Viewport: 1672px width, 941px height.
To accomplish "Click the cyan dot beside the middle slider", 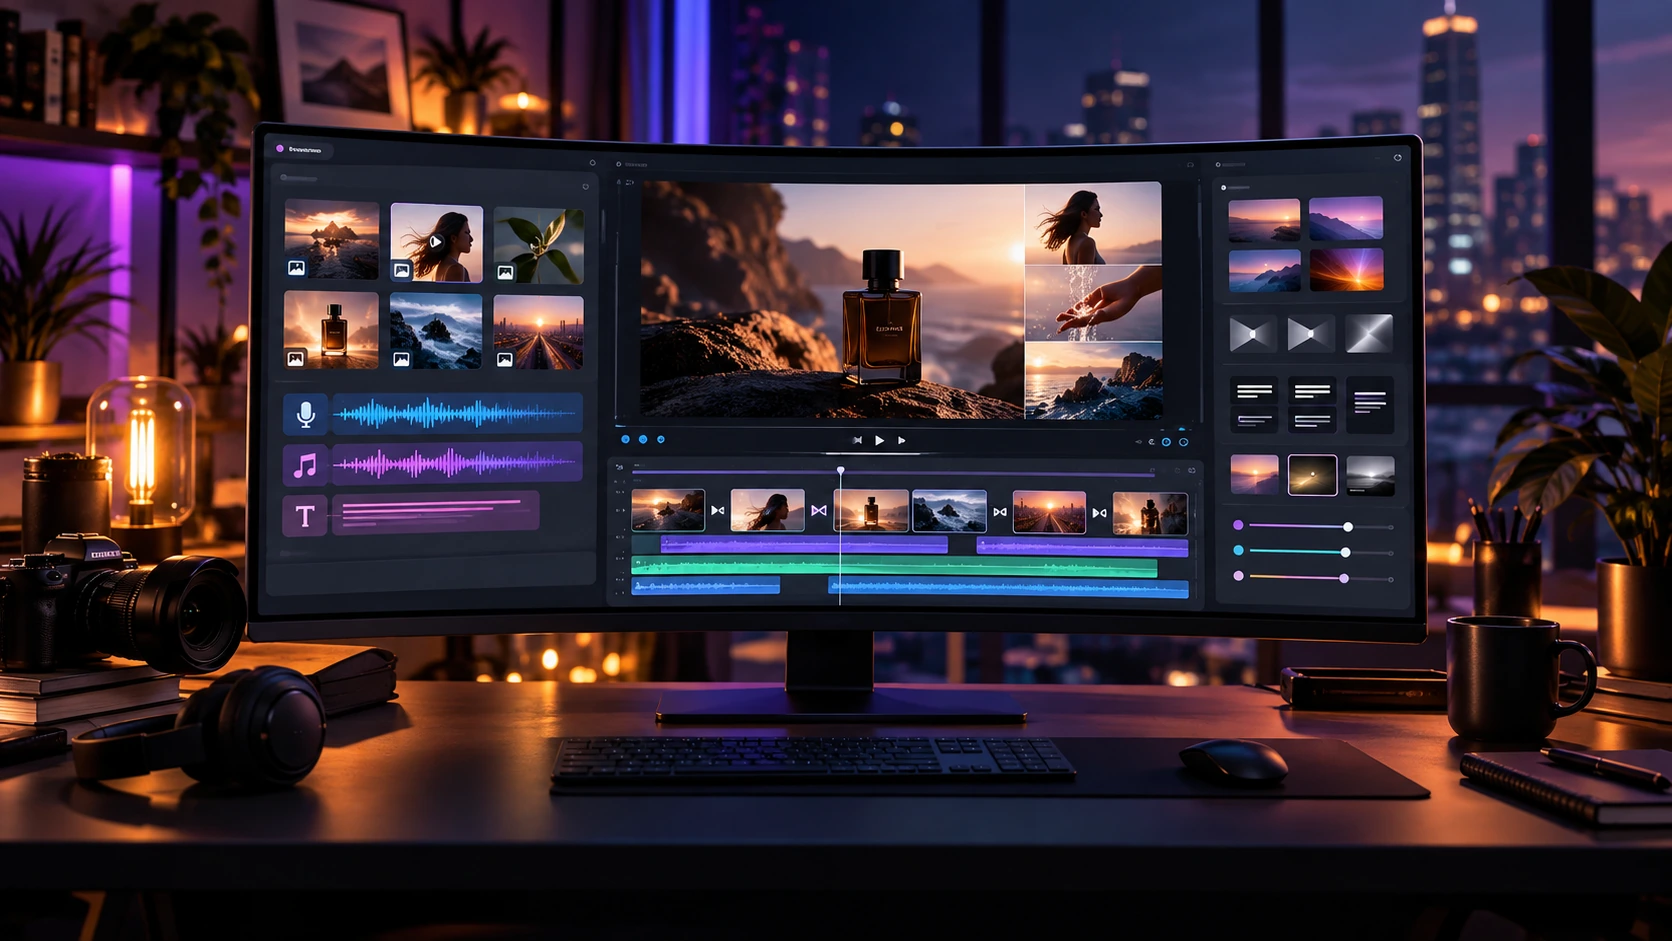I will pos(1239,550).
